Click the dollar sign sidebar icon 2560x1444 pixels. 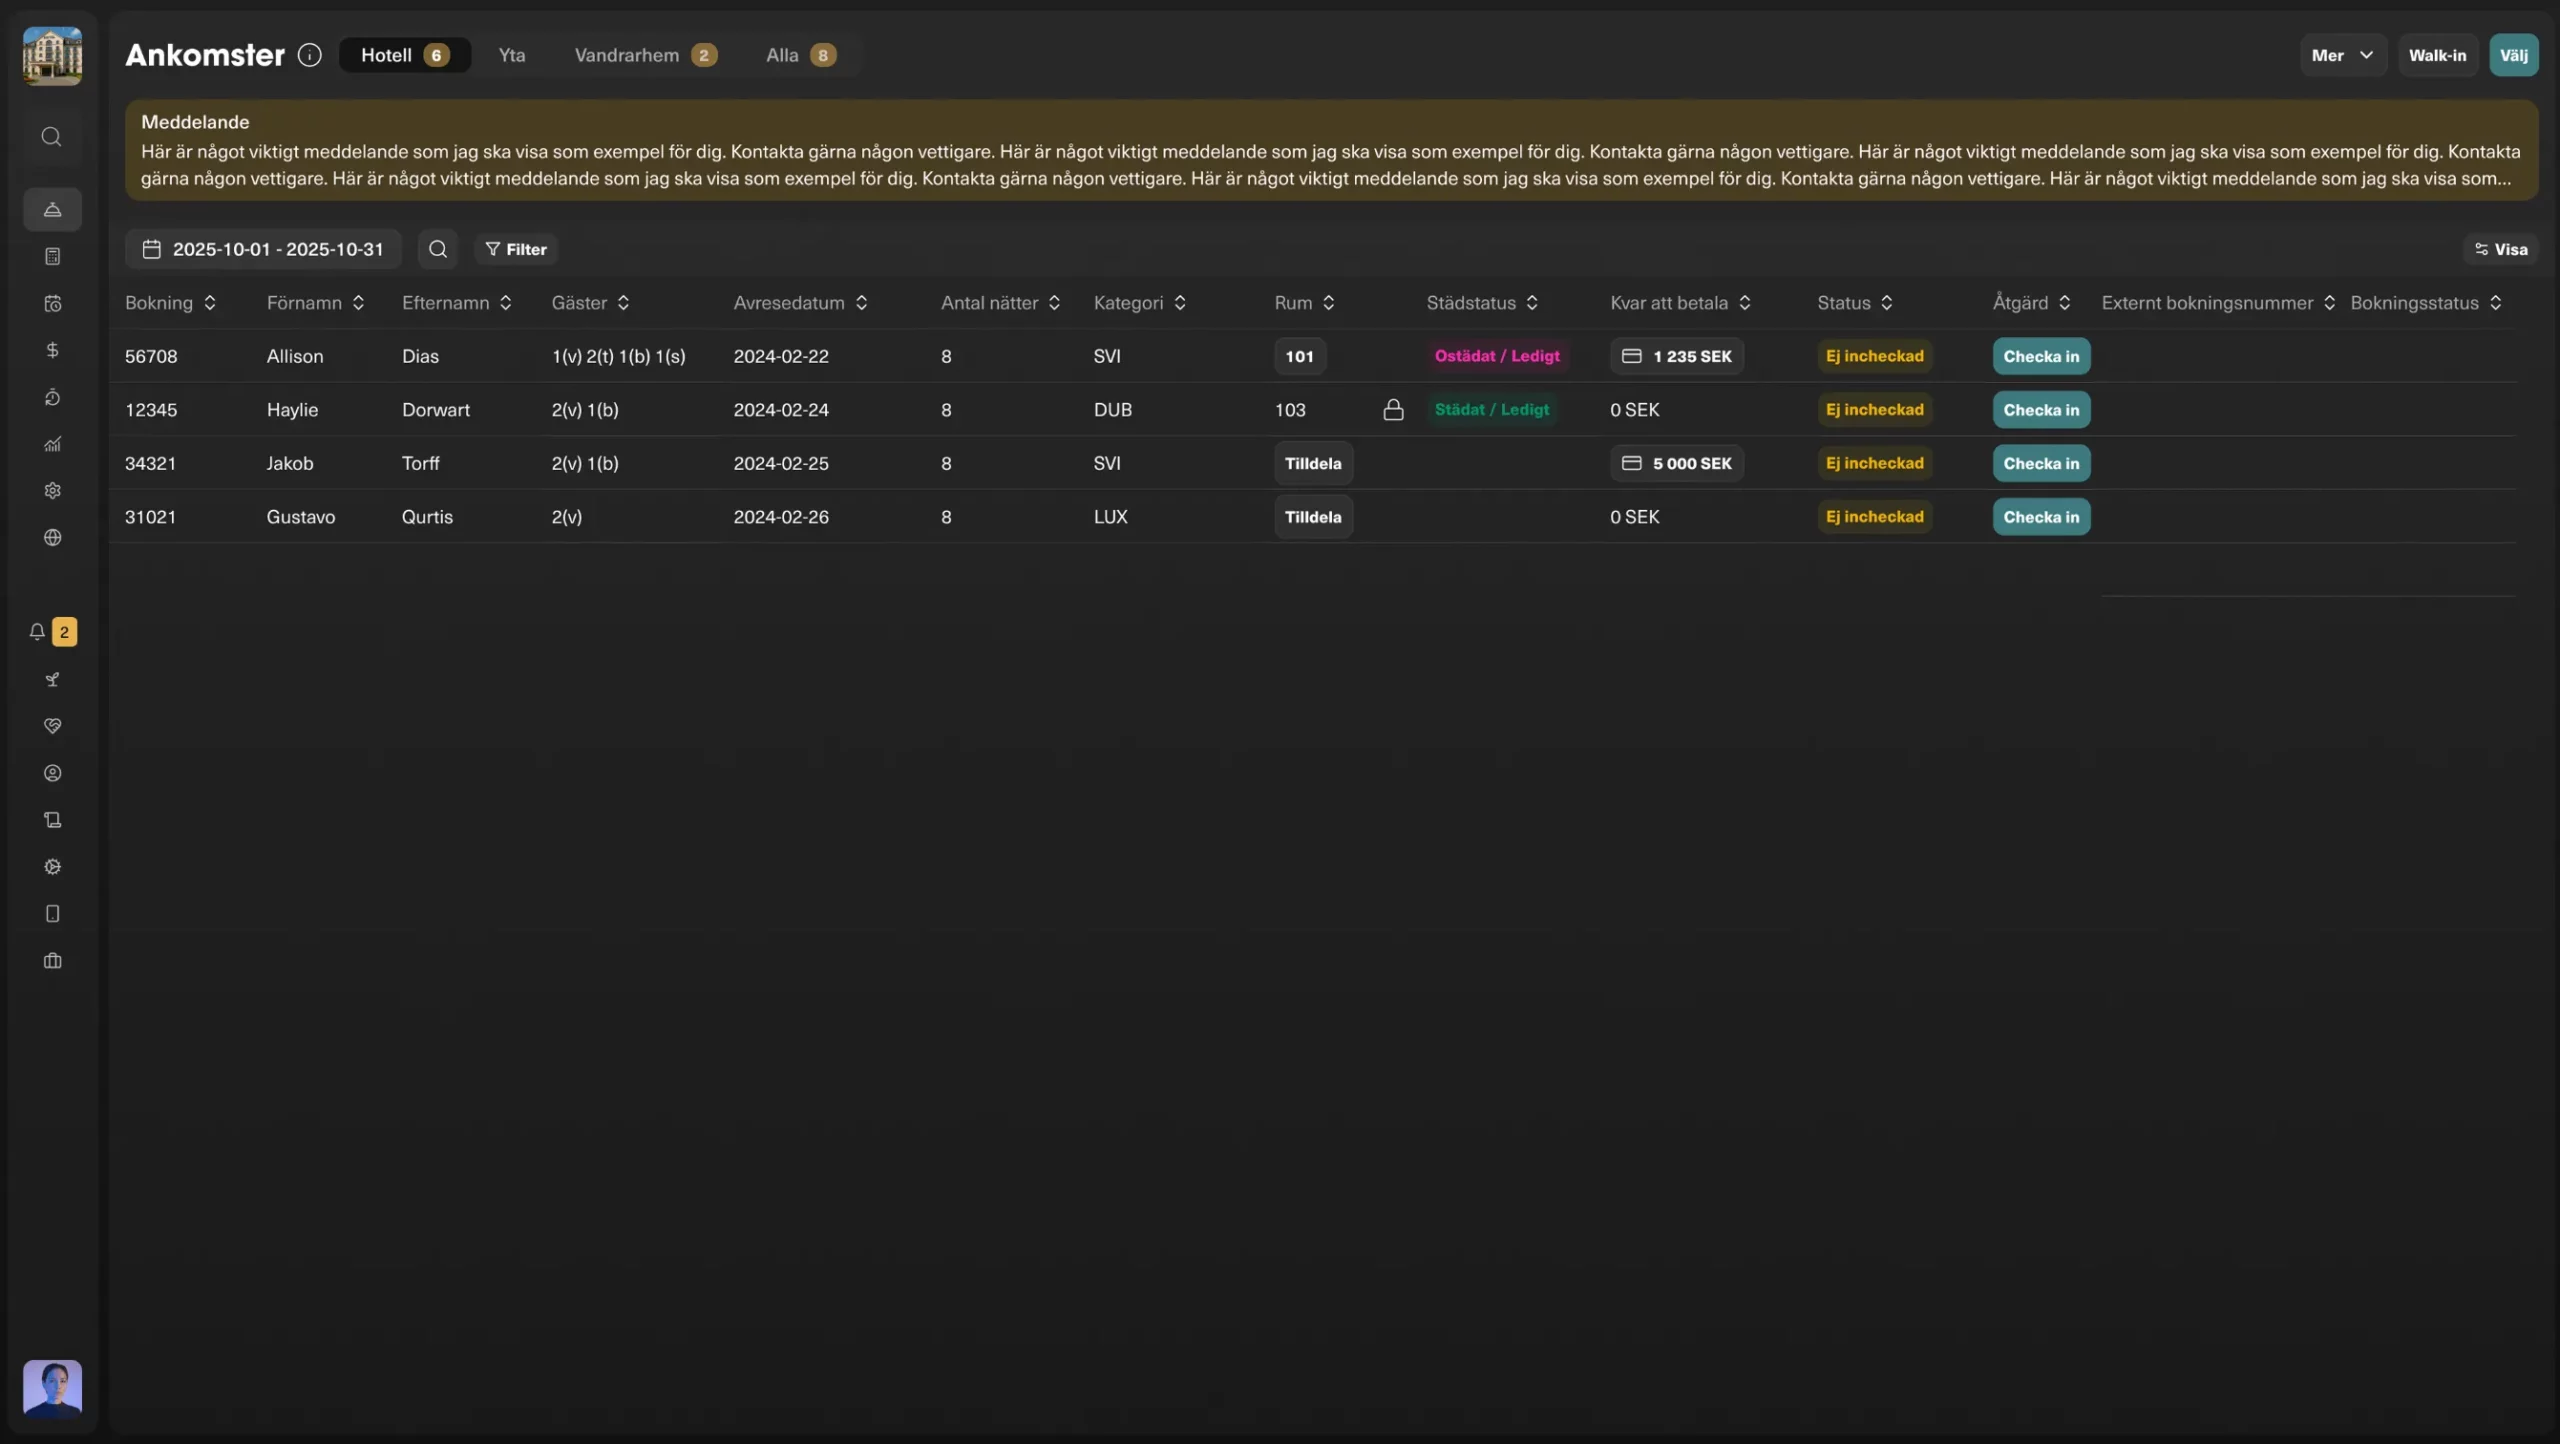52,350
